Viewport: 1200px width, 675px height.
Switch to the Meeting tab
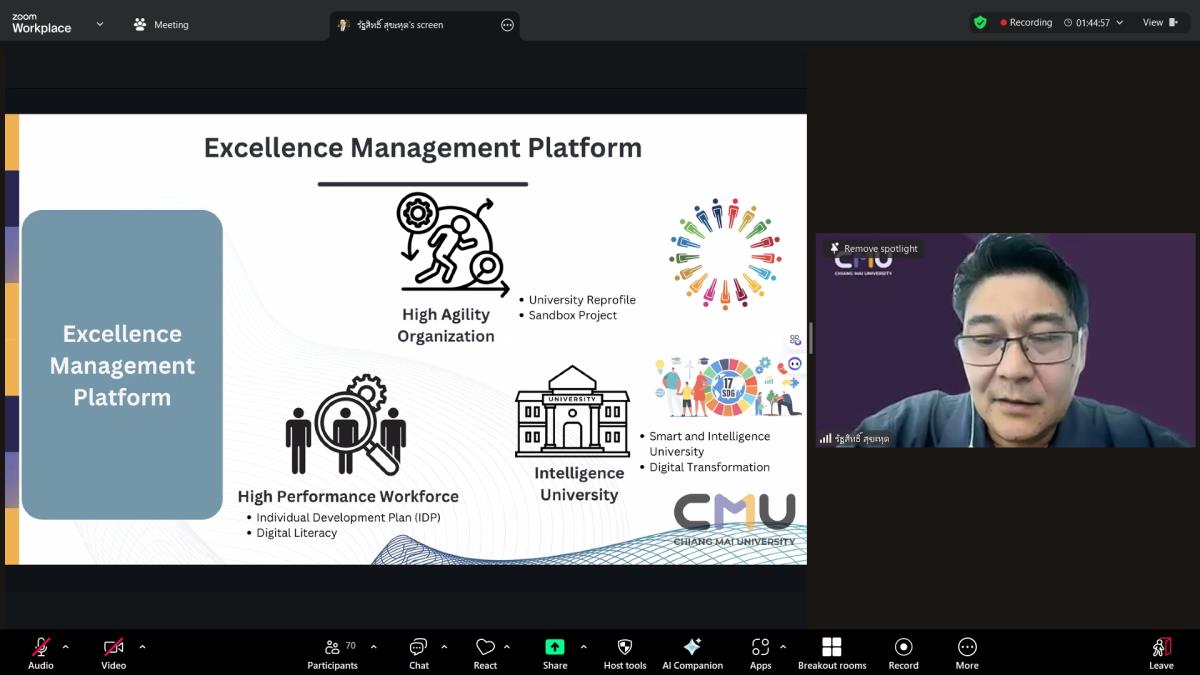click(x=161, y=24)
